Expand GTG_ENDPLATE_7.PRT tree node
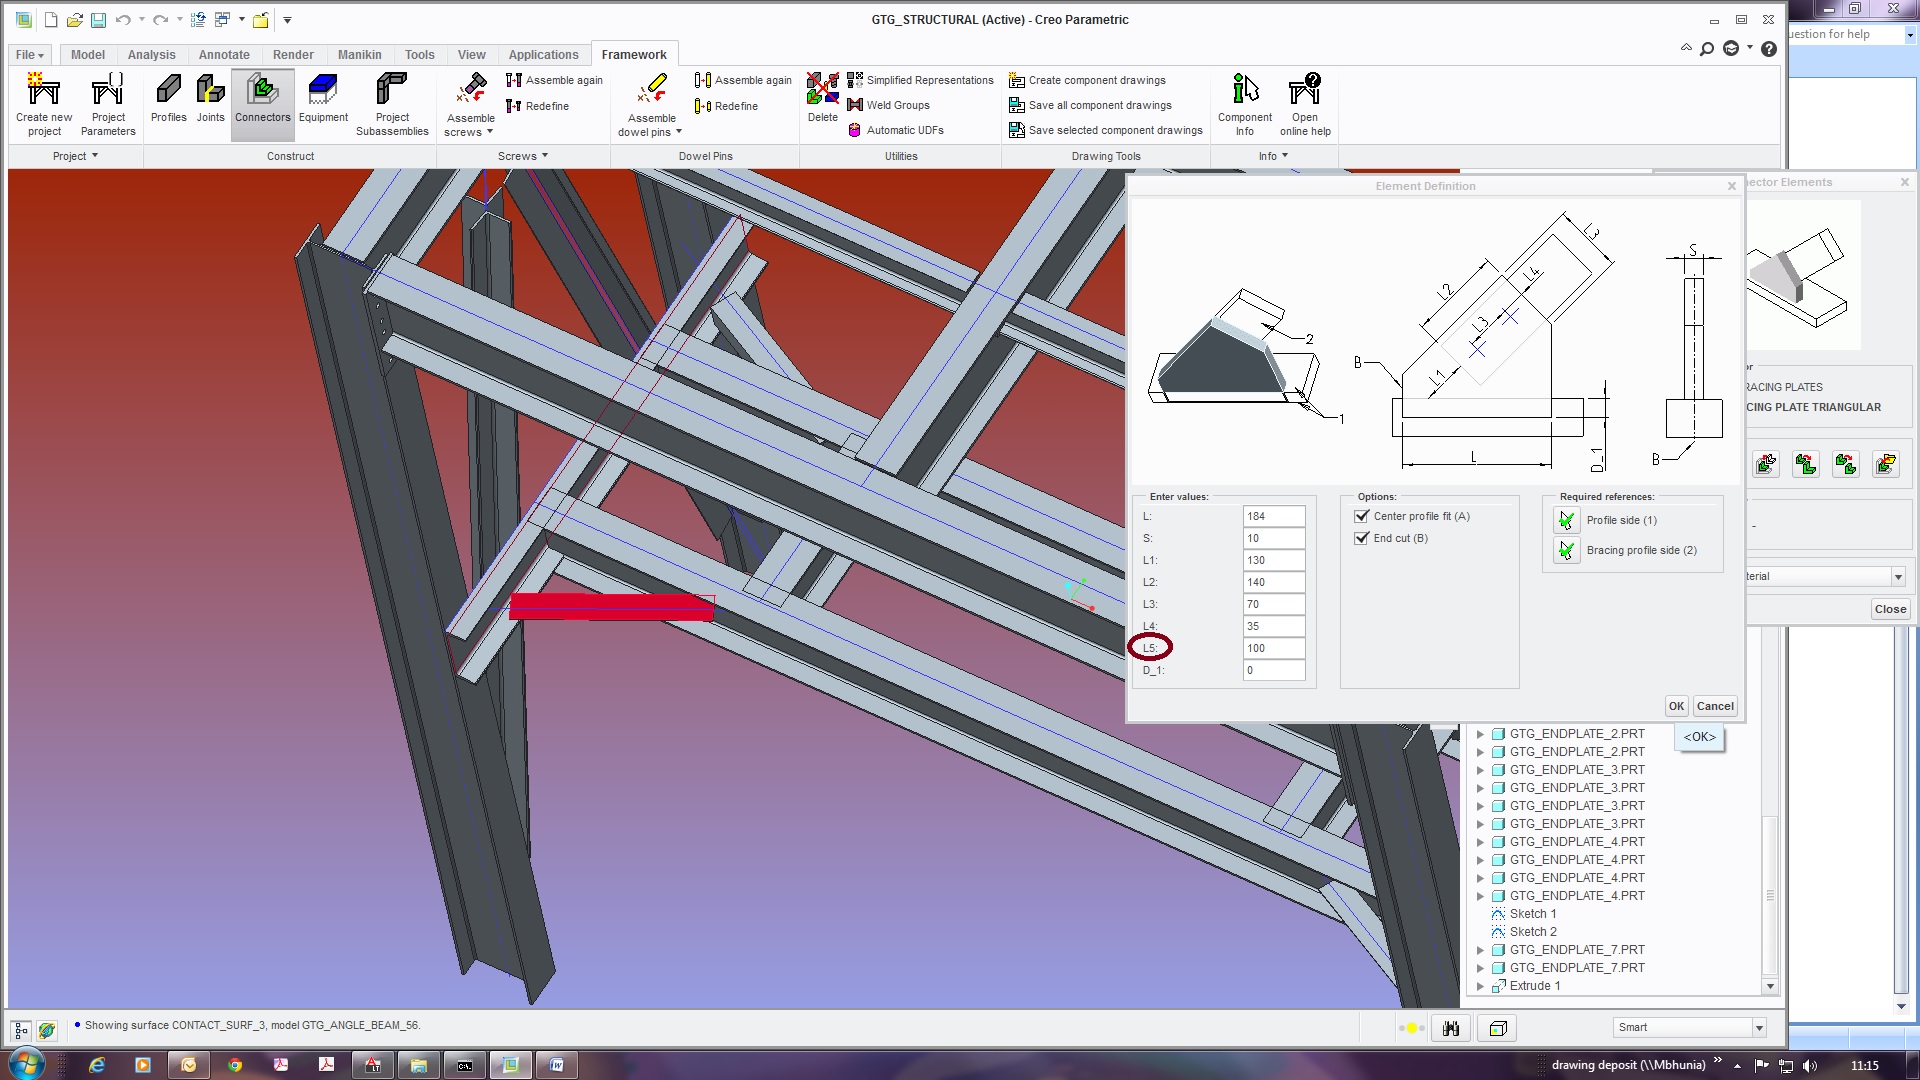The image size is (1920, 1080). [1480, 950]
